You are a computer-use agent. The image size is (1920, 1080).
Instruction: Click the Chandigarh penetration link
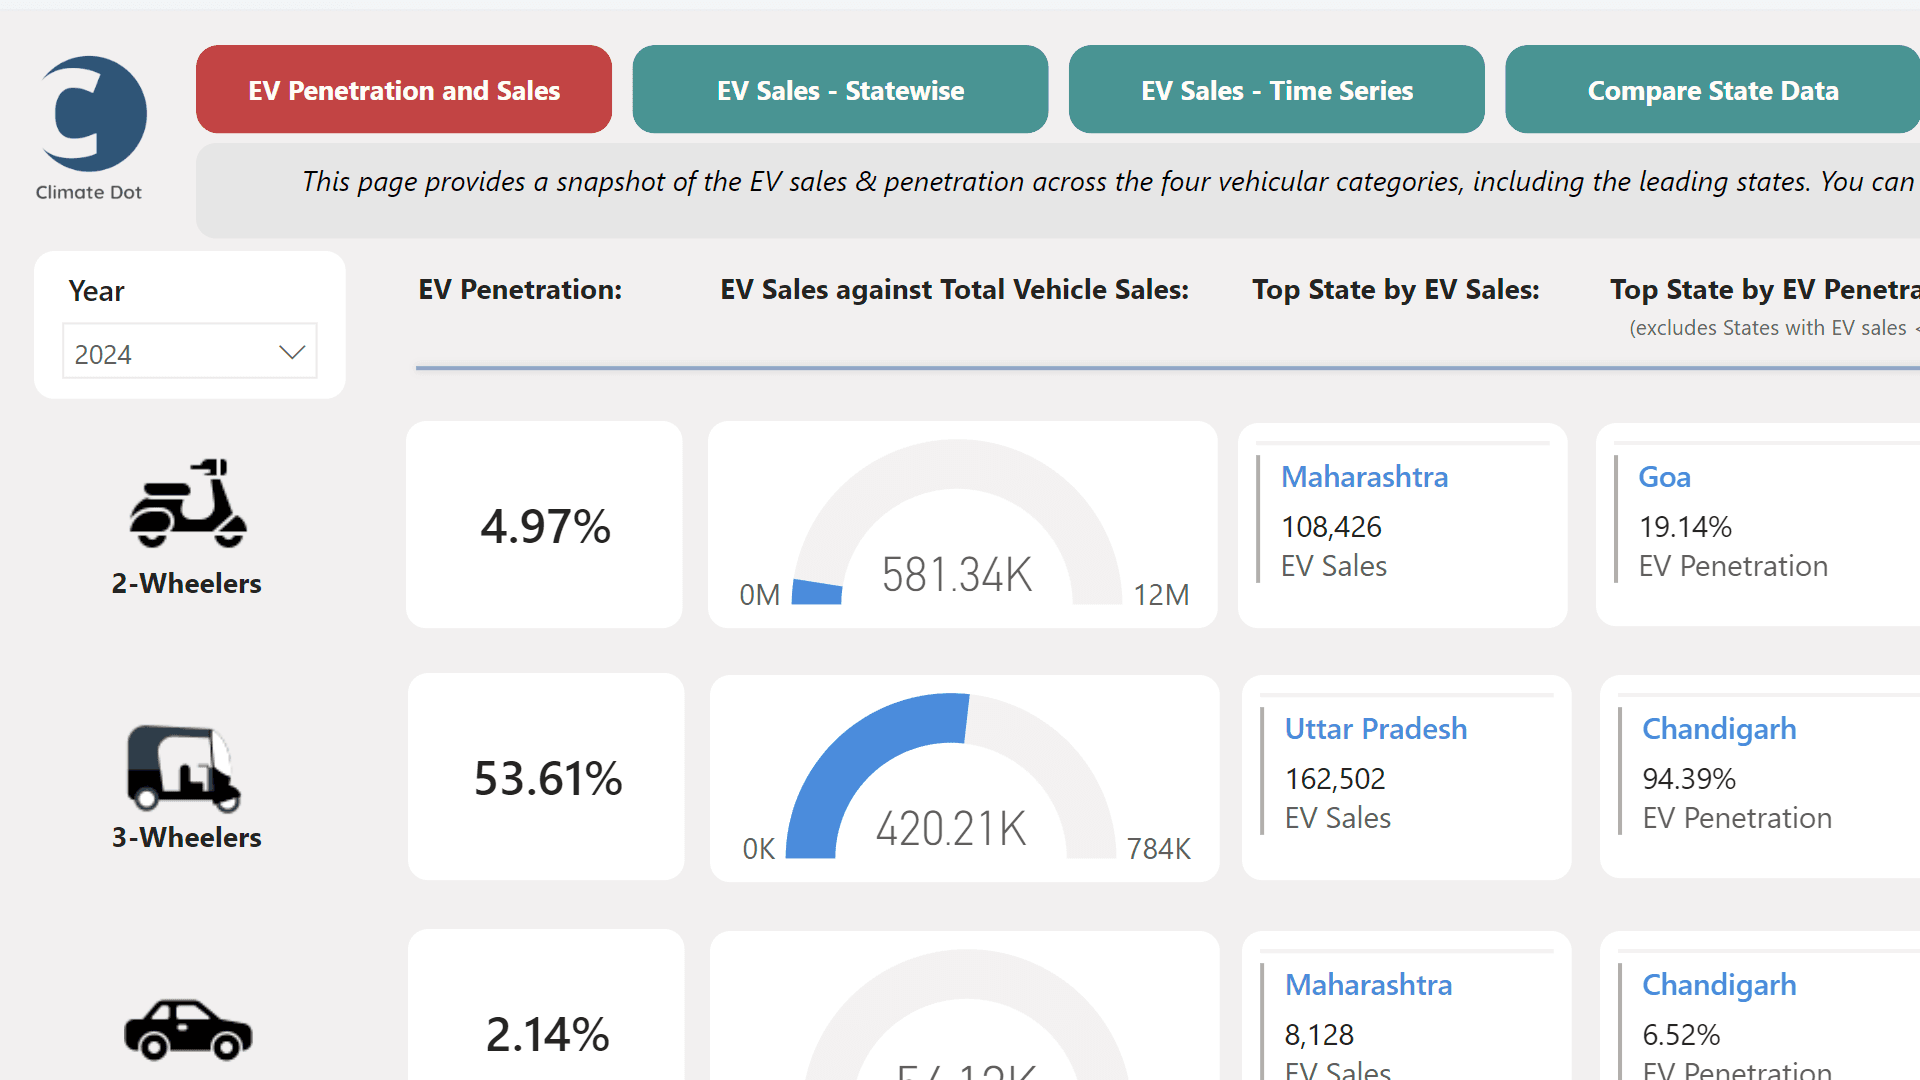pos(1718,729)
